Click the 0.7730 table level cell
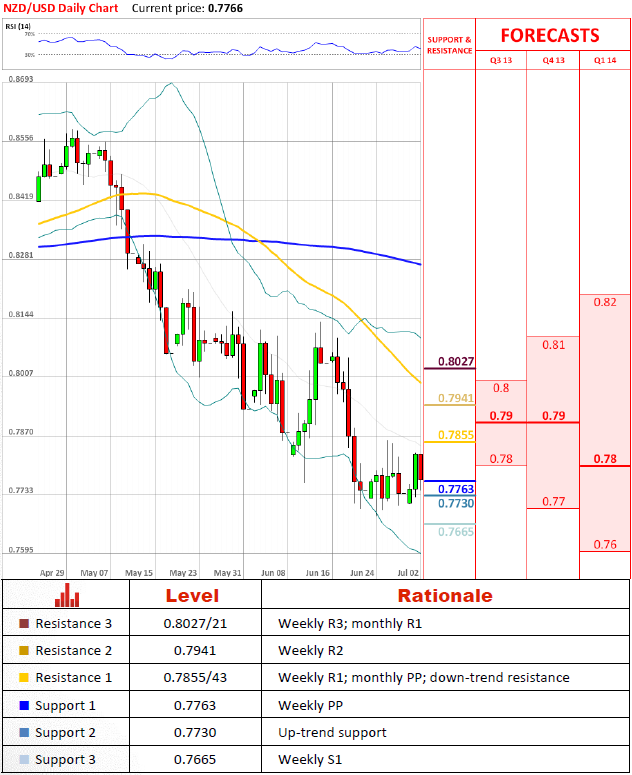The height and width of the screenshot is (775, 632). (x=195, y=732)
